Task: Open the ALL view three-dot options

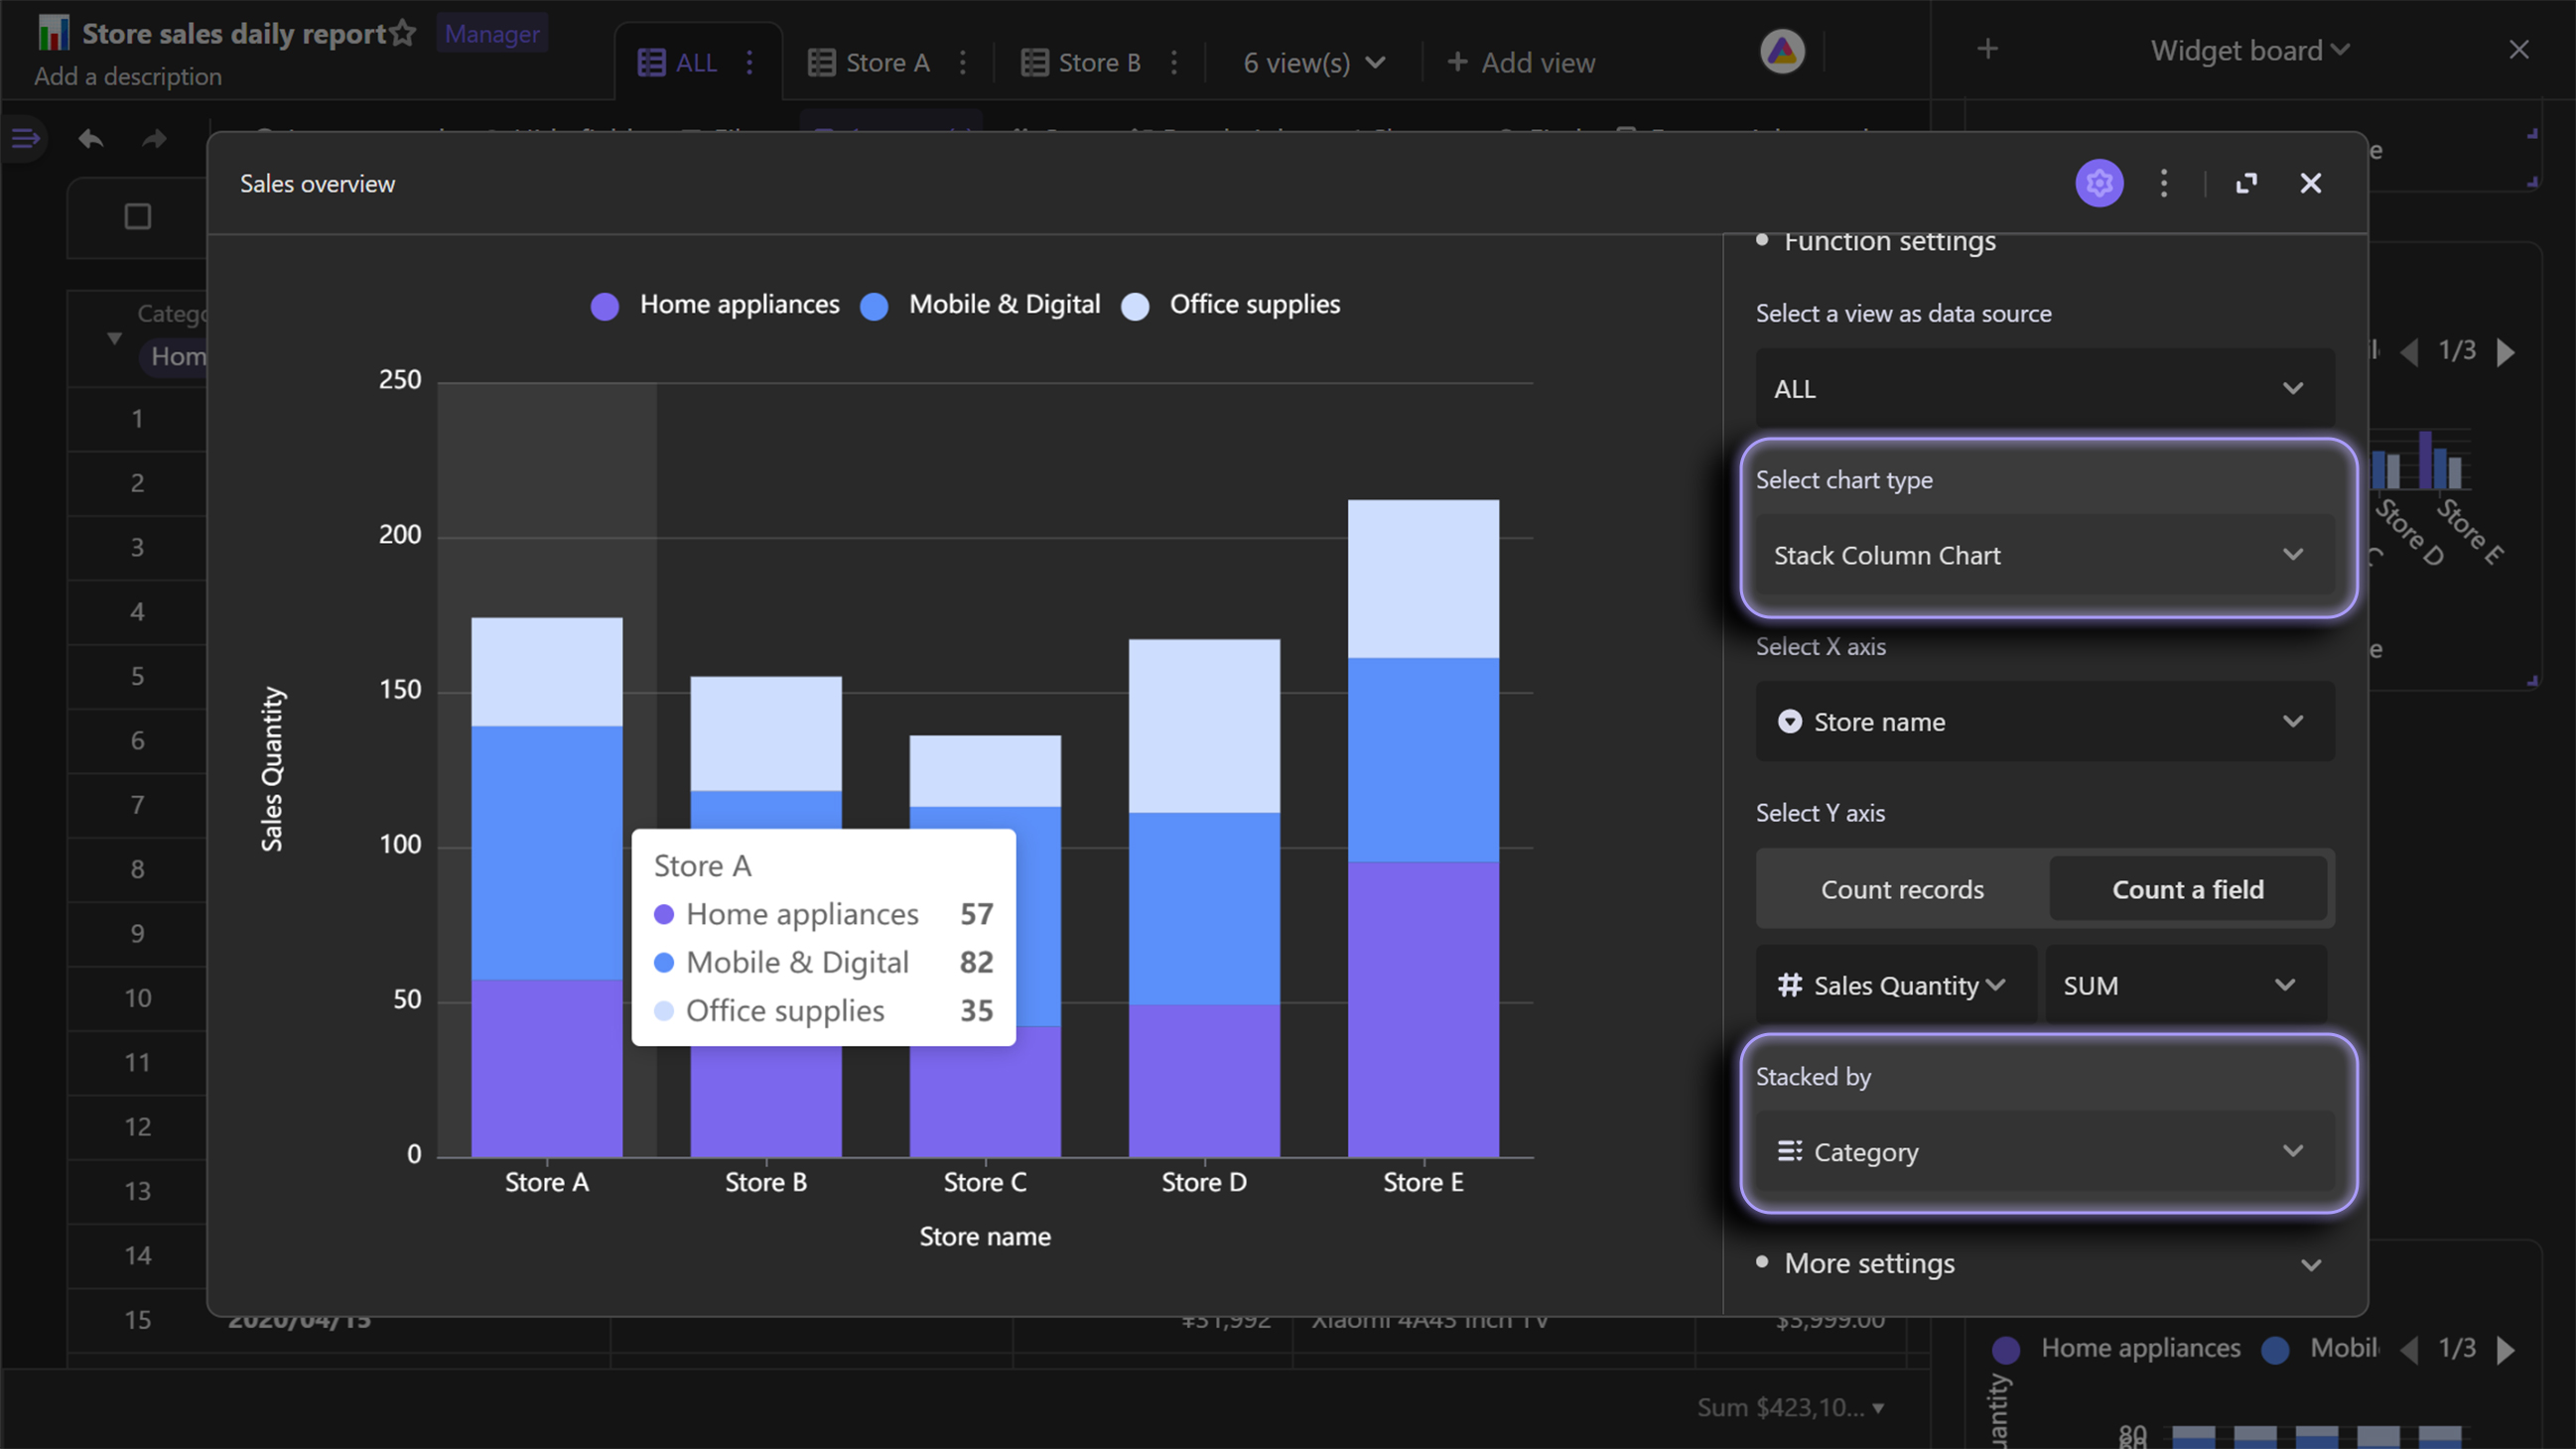Action: (749, 63)
